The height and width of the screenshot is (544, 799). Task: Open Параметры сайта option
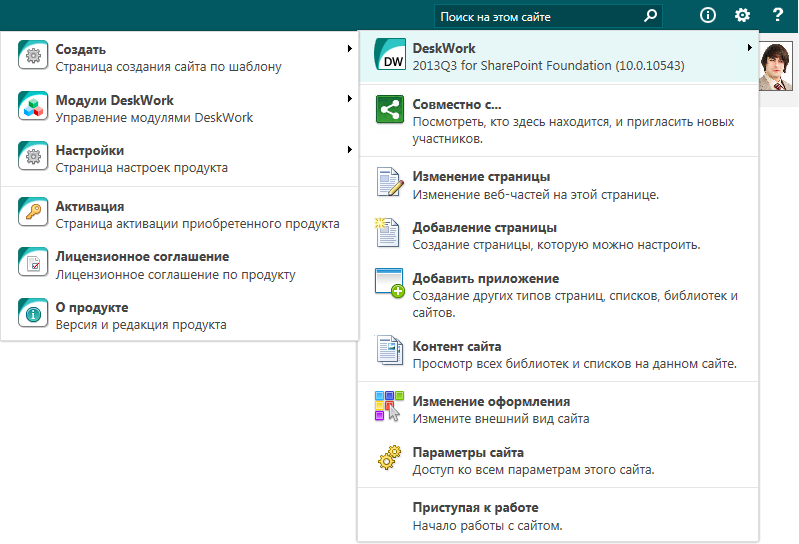(x=558, y=460)
